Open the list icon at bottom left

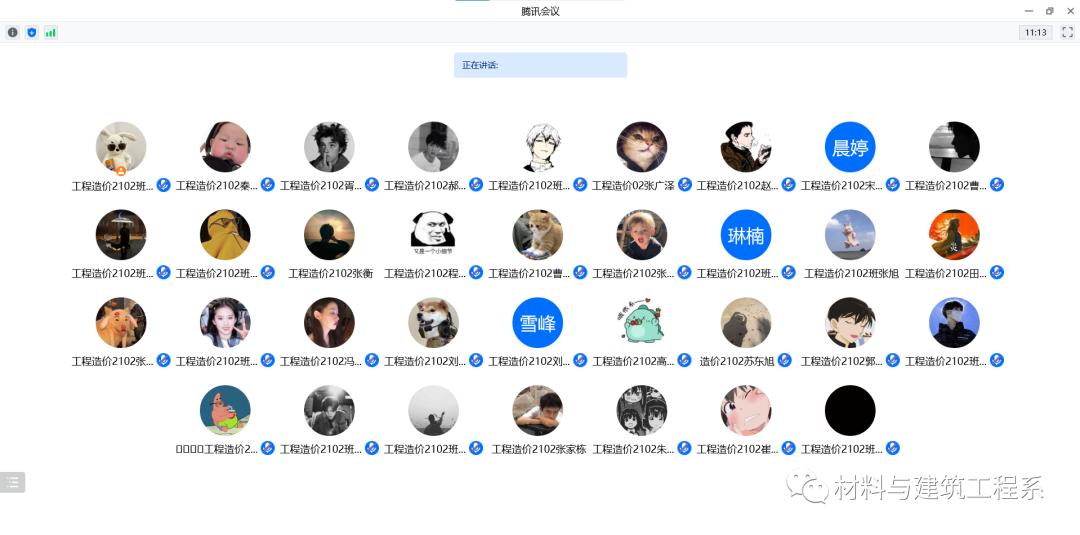click(12, 482)
